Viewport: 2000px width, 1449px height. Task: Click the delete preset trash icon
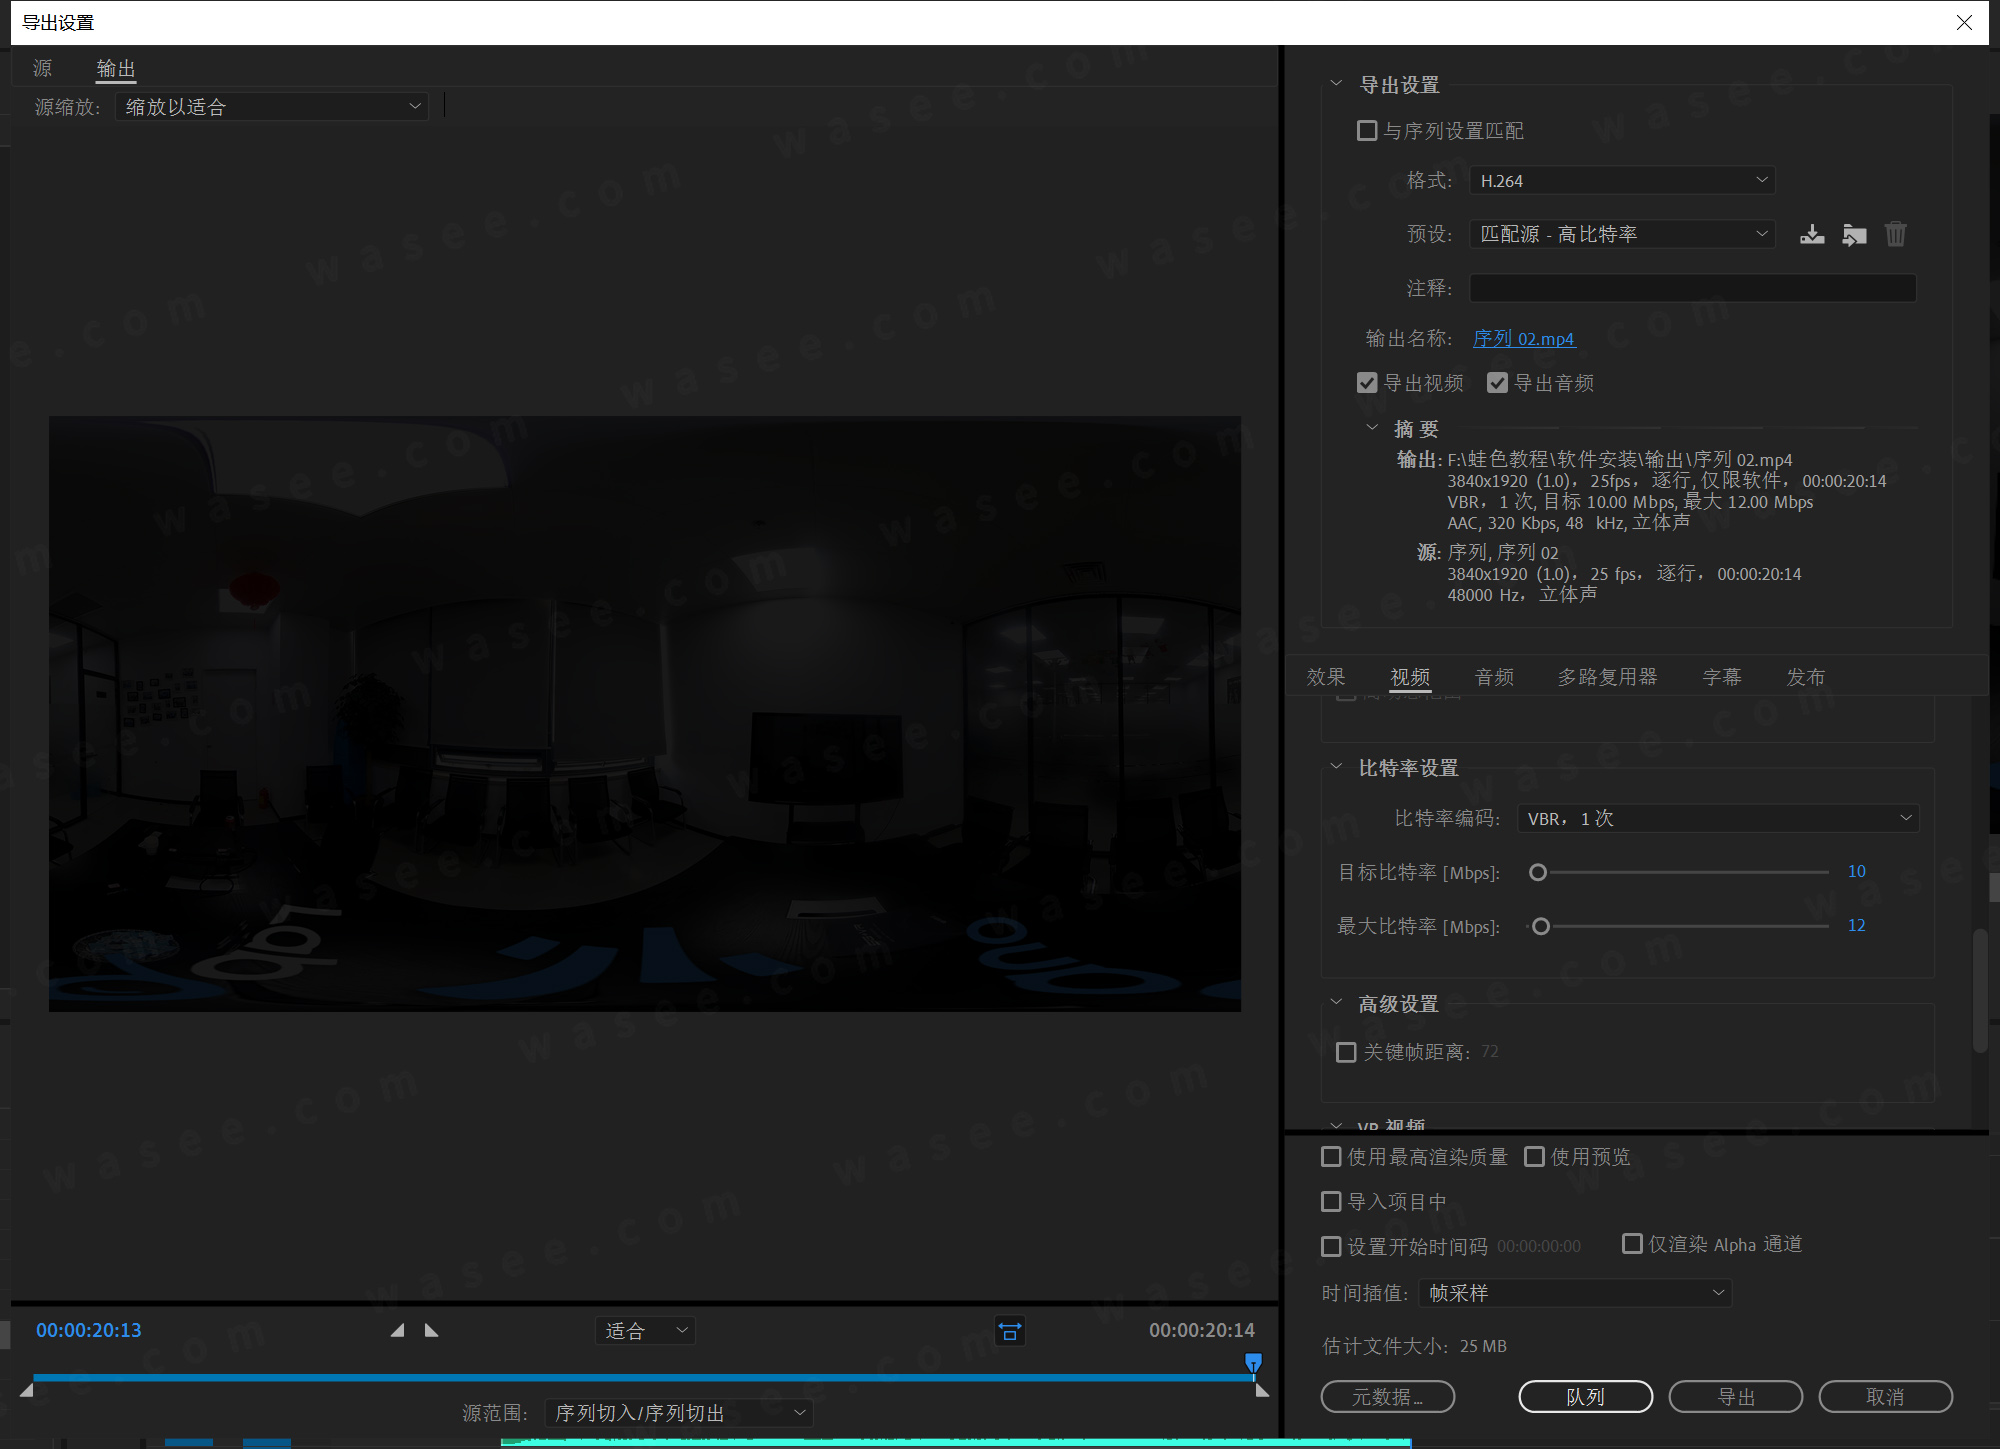1895,235
